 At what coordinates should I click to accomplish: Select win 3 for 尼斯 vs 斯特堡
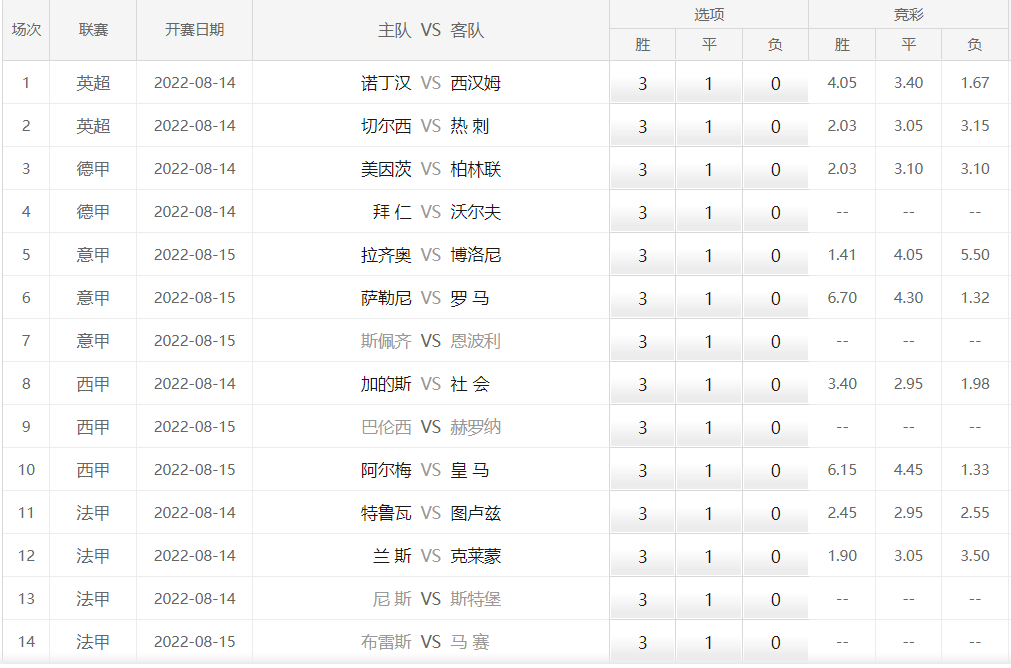click(642, 599)
